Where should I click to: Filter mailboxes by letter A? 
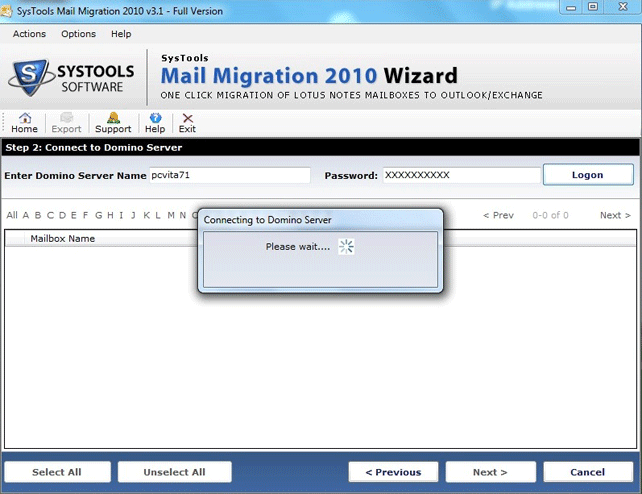coord(26,215)
